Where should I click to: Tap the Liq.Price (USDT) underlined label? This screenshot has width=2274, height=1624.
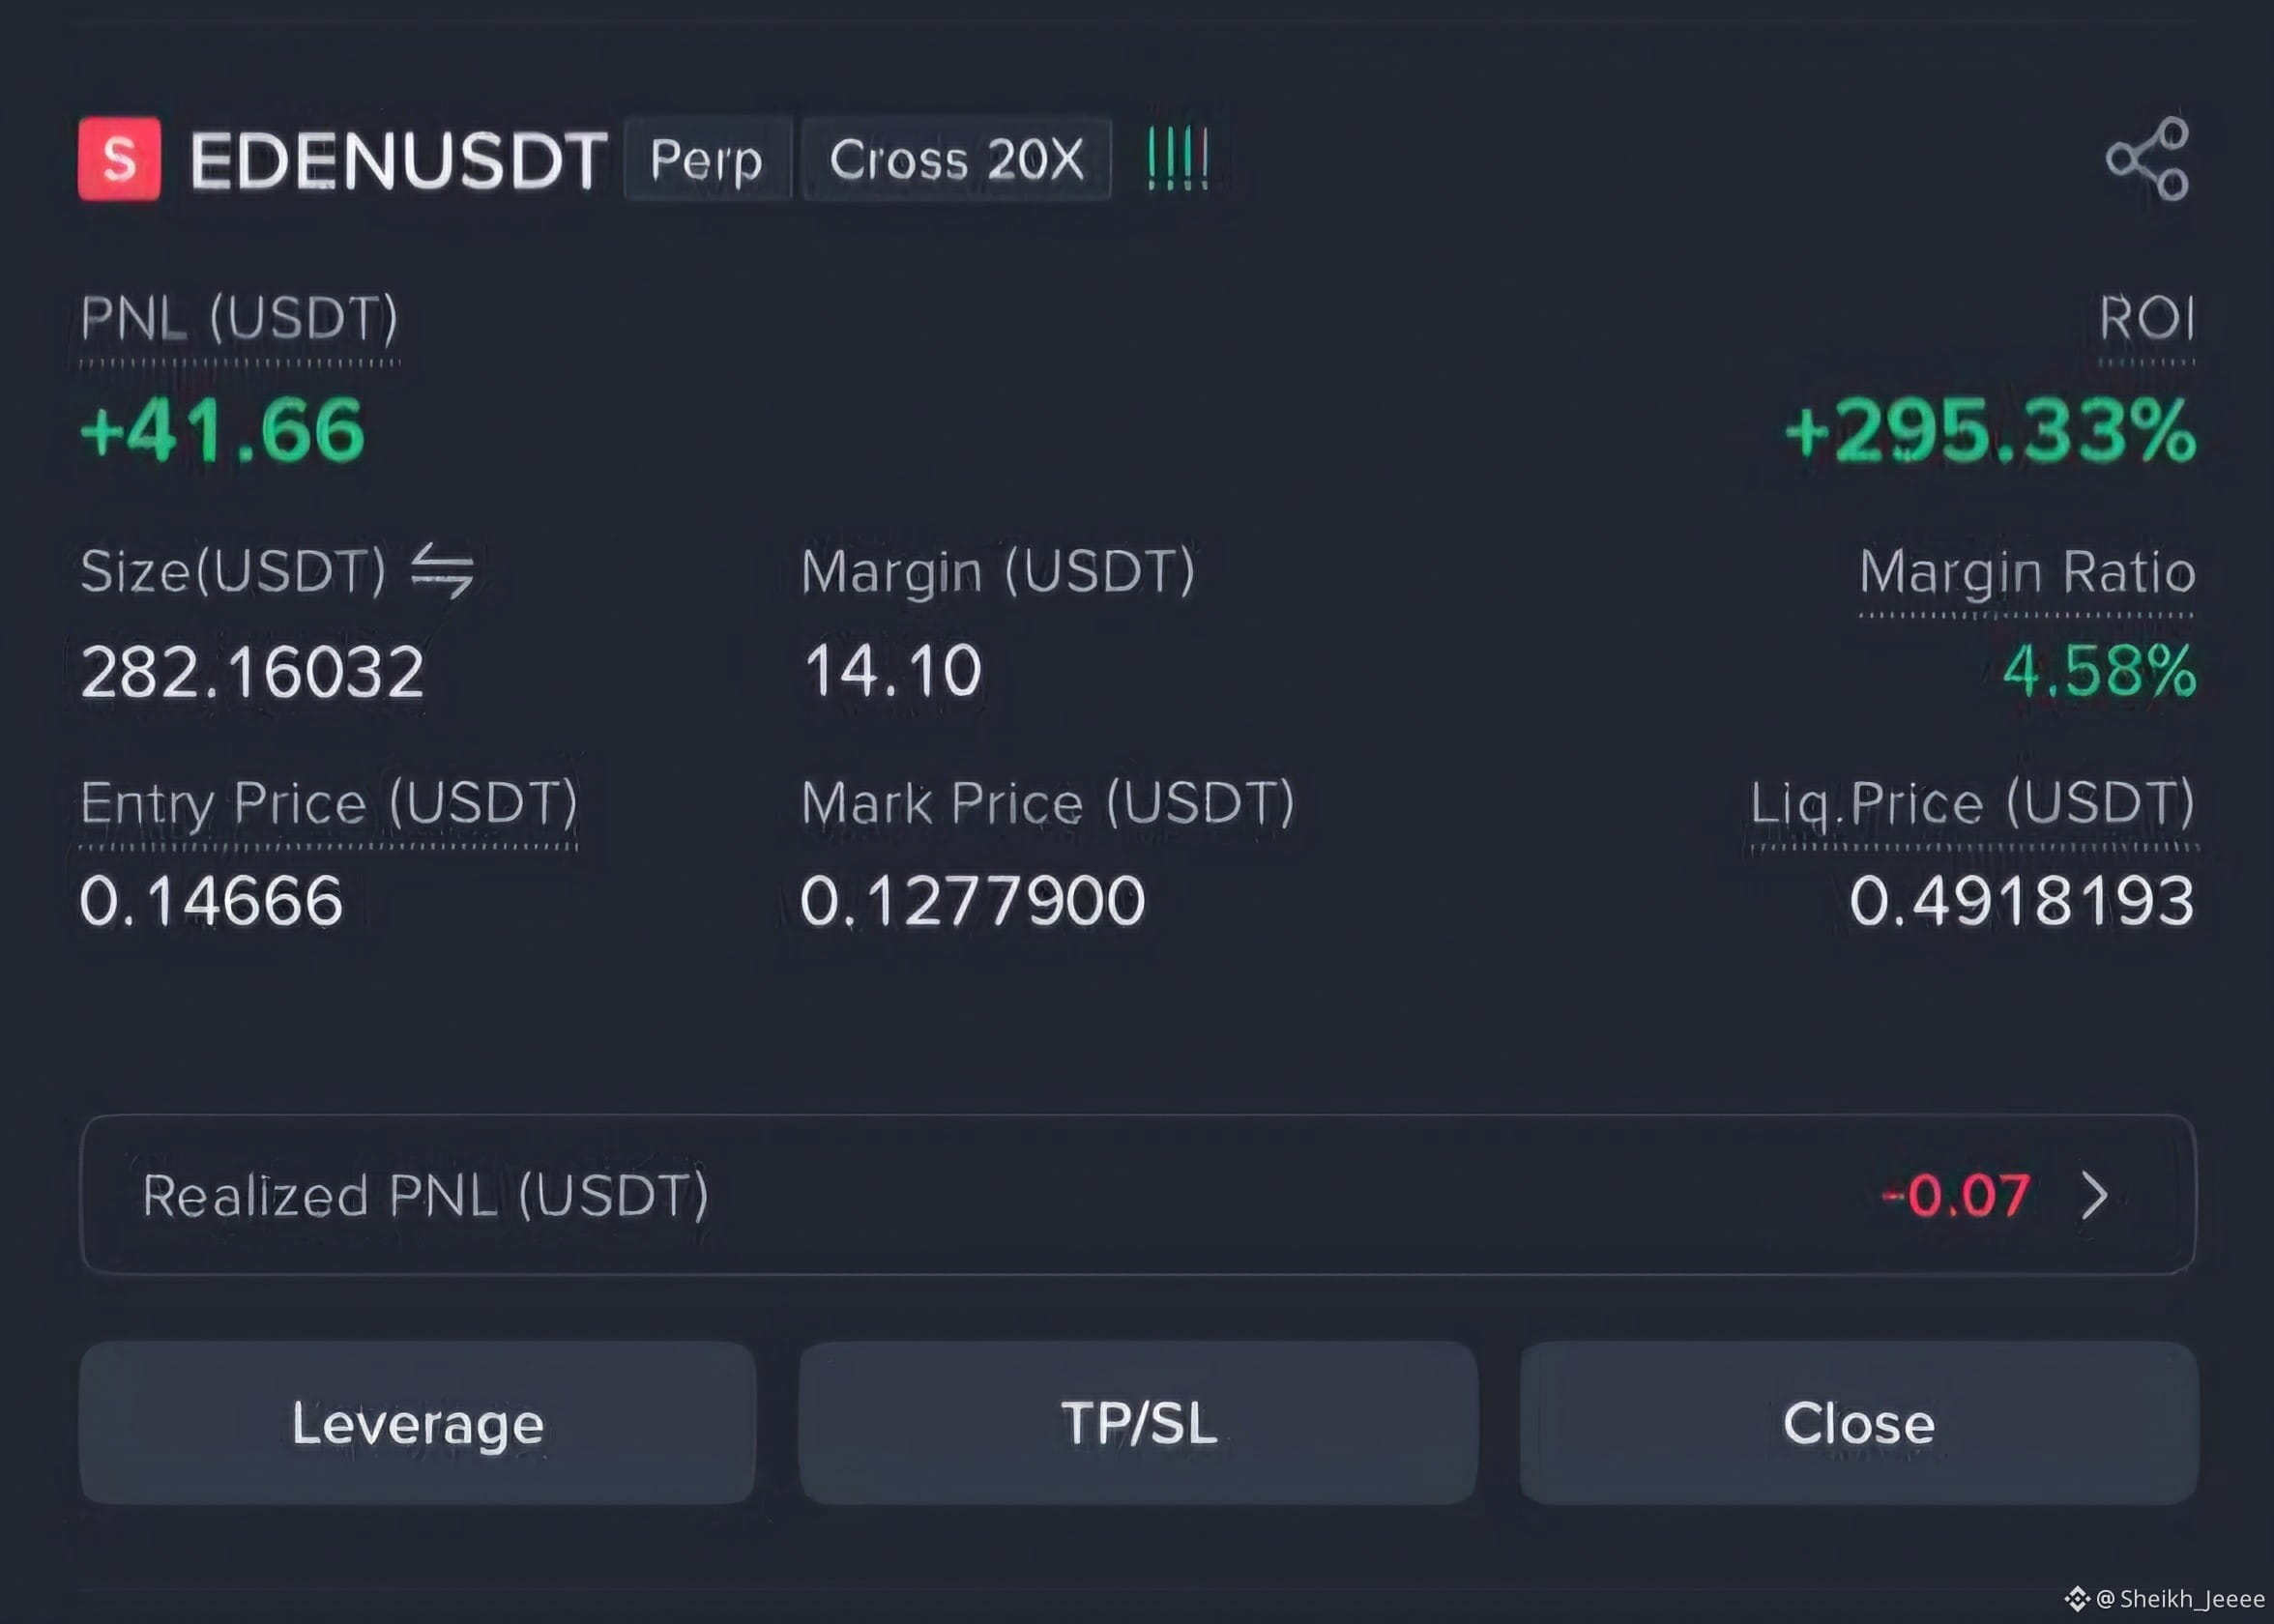pos(1972,804)
